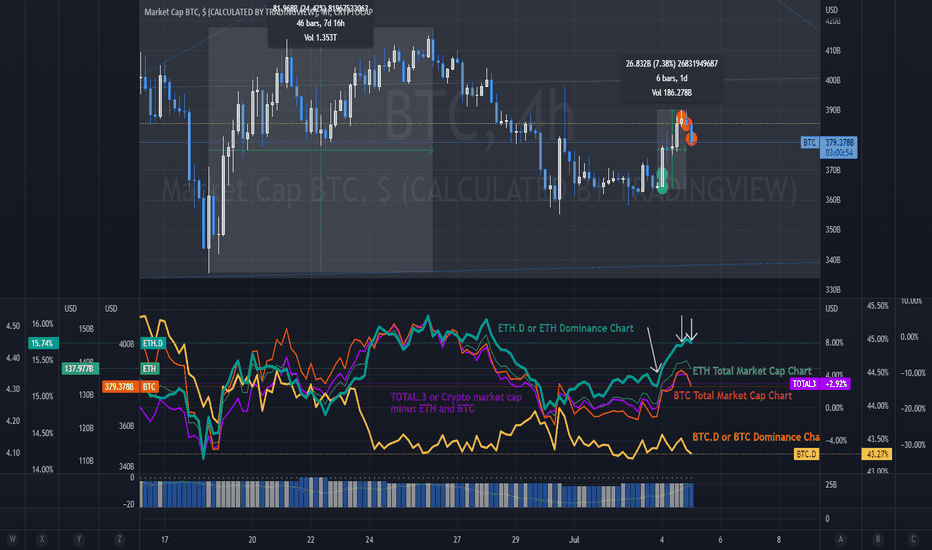Click the 330B price axis value
Viewport: 932px width, 550px height.
click(833, 290)
